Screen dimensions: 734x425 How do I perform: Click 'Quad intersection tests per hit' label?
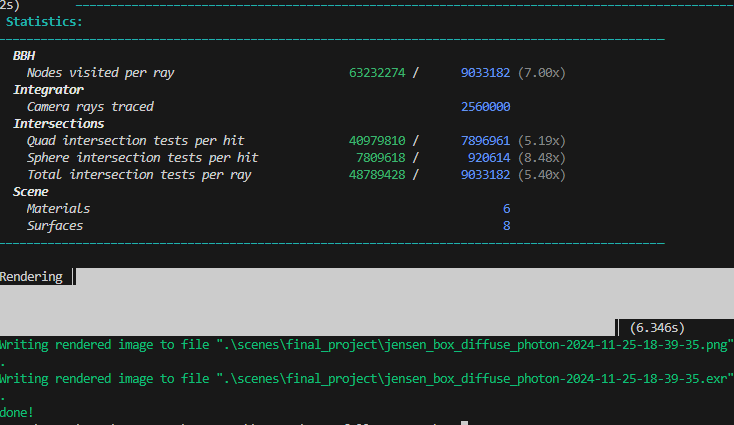(135, 141)
